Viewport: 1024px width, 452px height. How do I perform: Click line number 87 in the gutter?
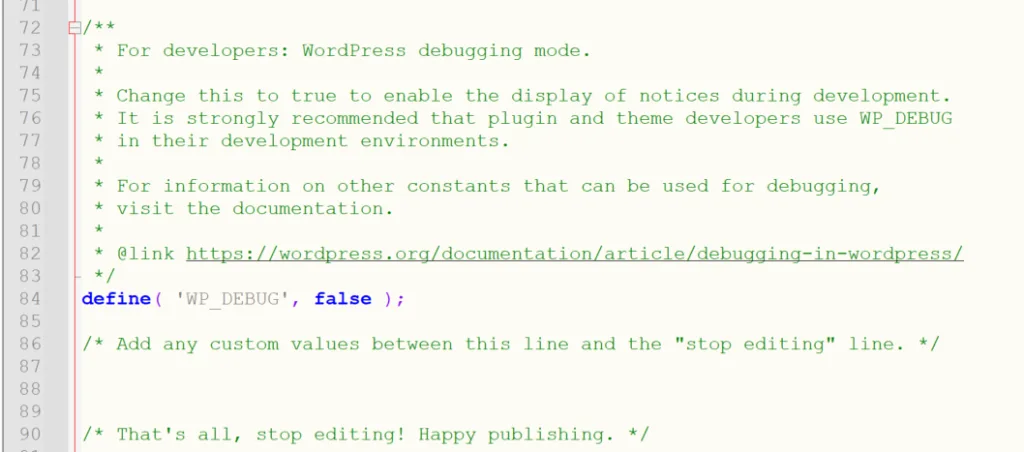pos(30,366)
